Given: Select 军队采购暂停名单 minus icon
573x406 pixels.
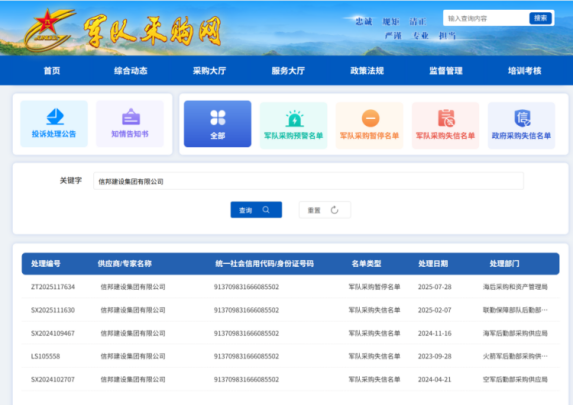Looking at the screenshot, I should pos(371,118).
